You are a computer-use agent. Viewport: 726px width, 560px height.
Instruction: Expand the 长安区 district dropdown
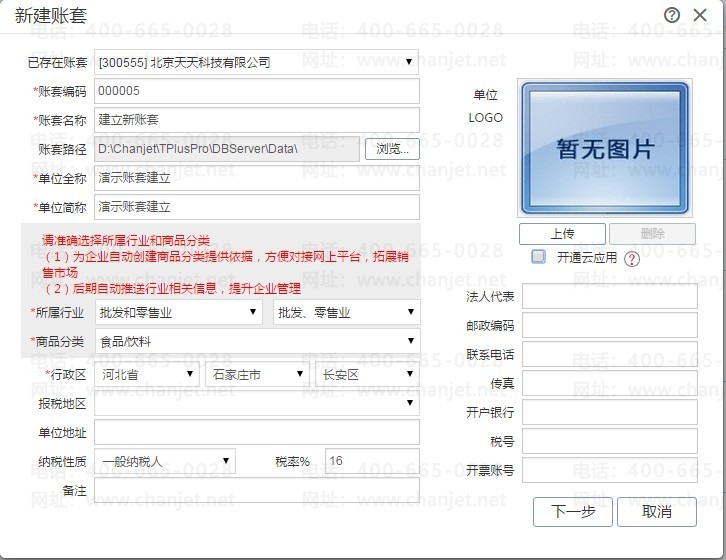tap(367, 374)
